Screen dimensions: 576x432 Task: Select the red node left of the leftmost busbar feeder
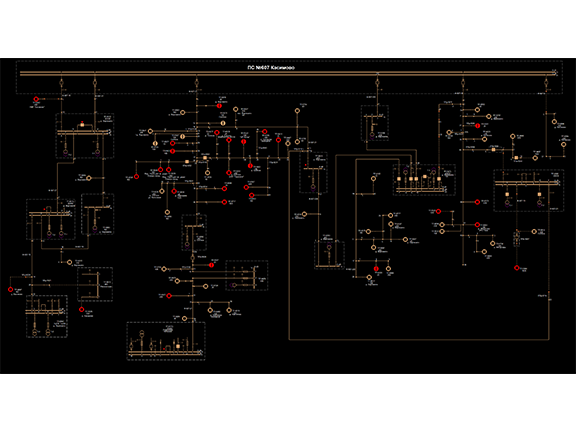pyautogui.click(x=36, y=99)
